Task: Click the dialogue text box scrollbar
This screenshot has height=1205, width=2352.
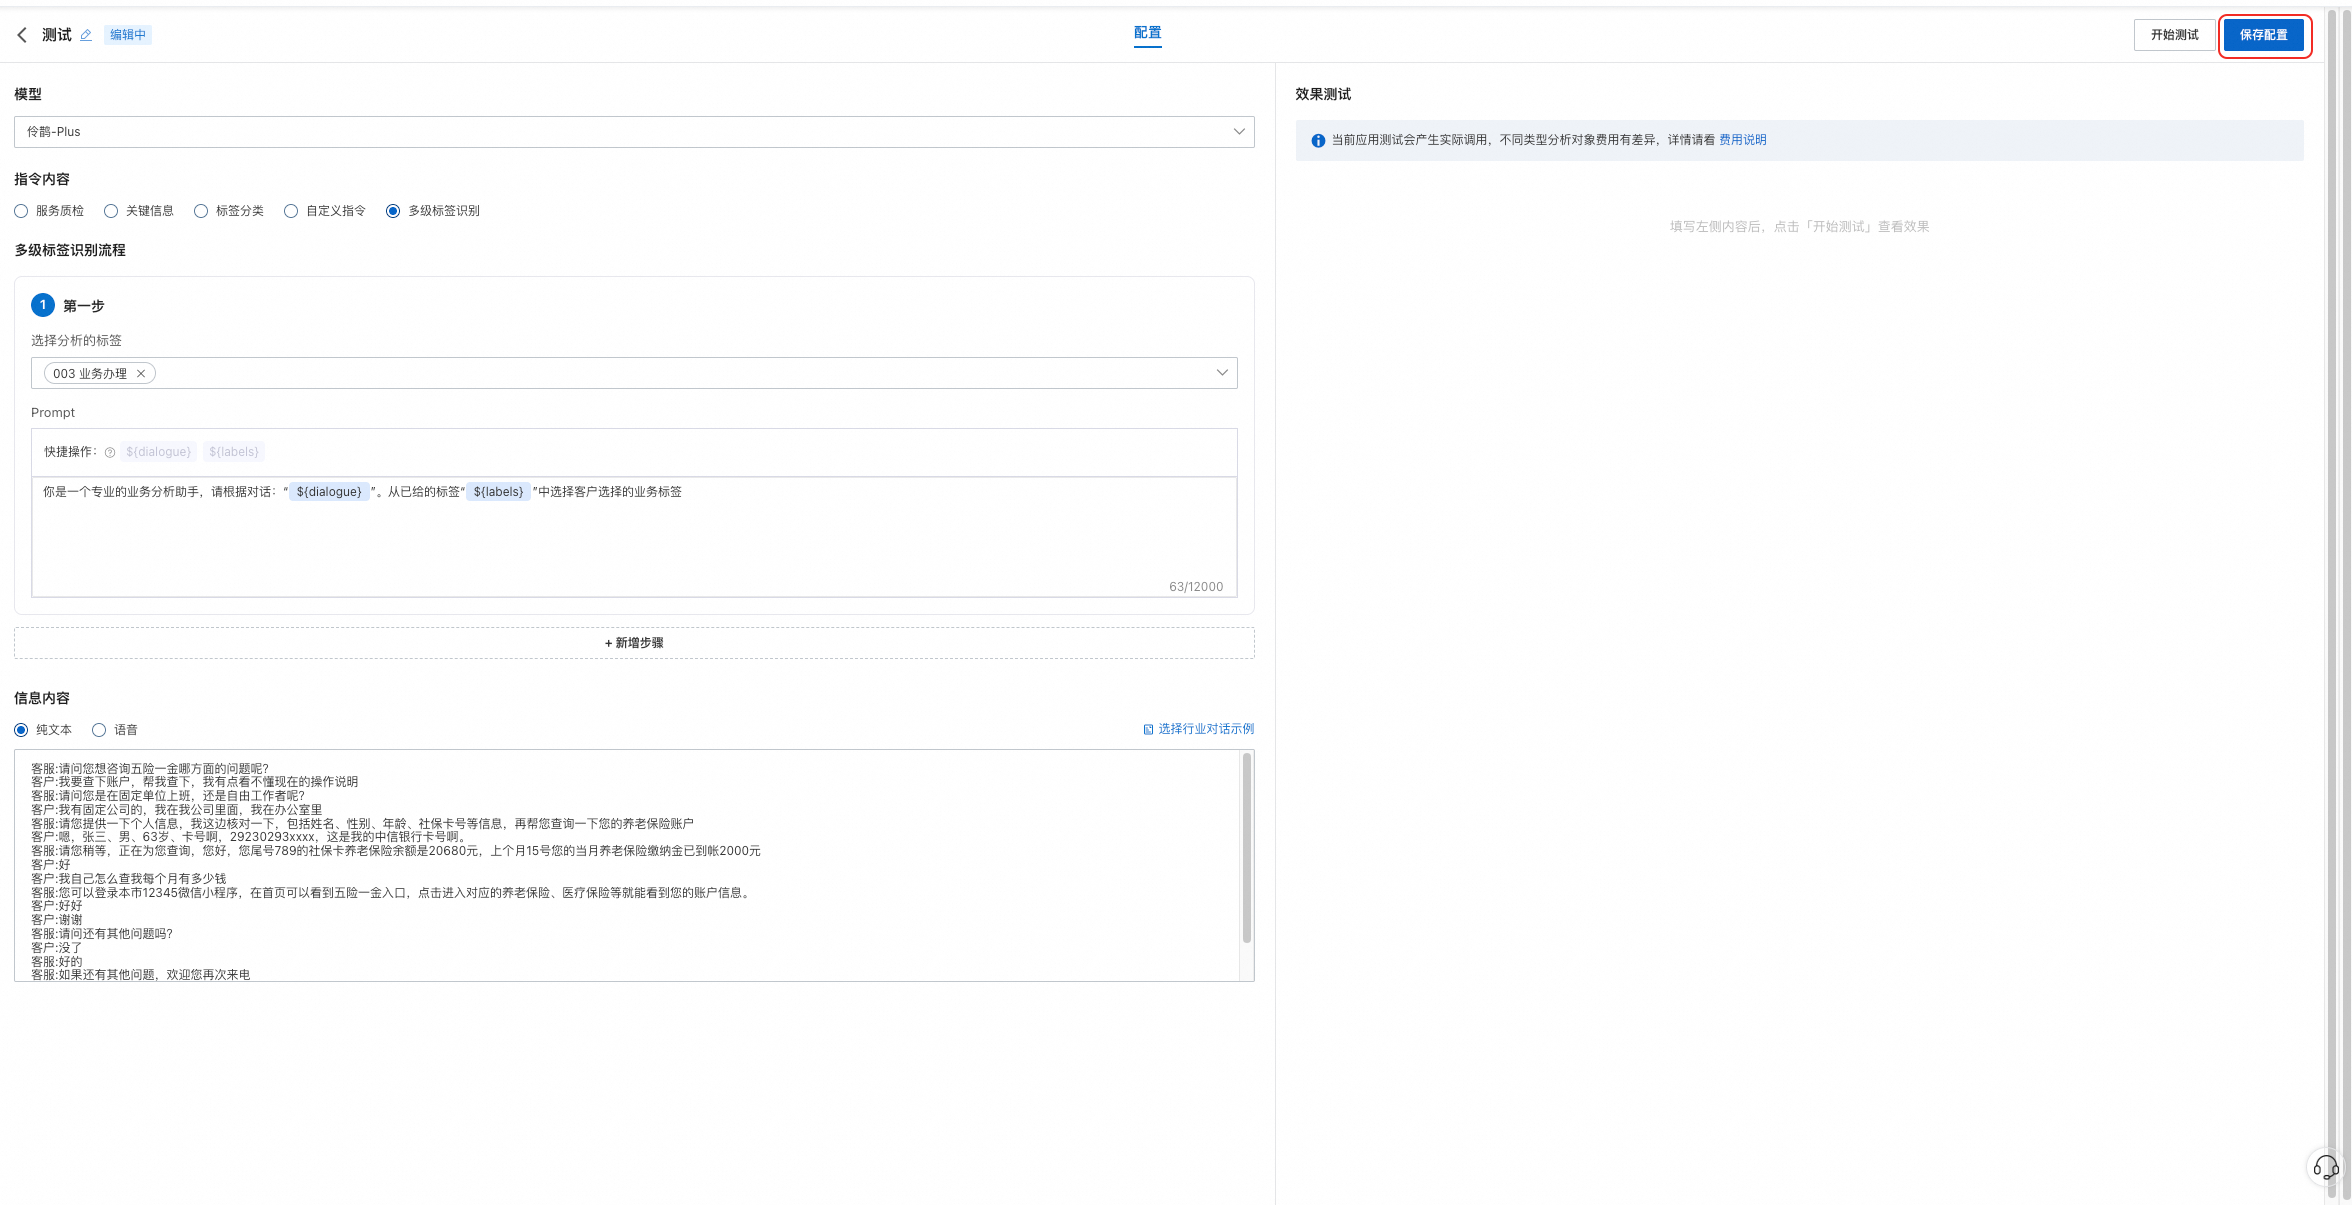Action: (x=1247, y=848)
